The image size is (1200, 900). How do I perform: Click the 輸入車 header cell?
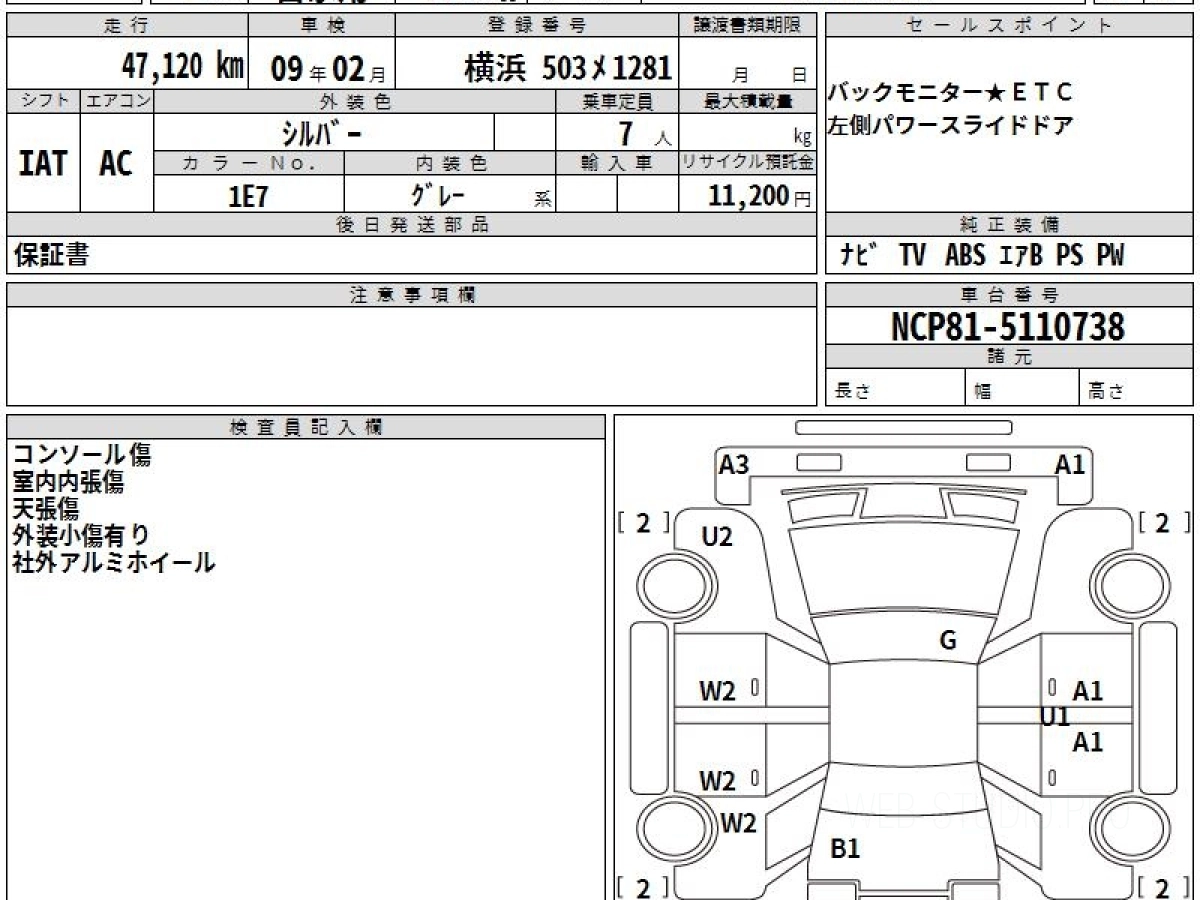click(x=617, y=163)
